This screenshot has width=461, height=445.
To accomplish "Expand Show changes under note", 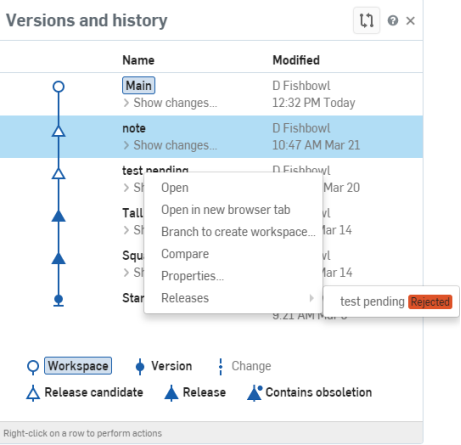I will (170, 145).
